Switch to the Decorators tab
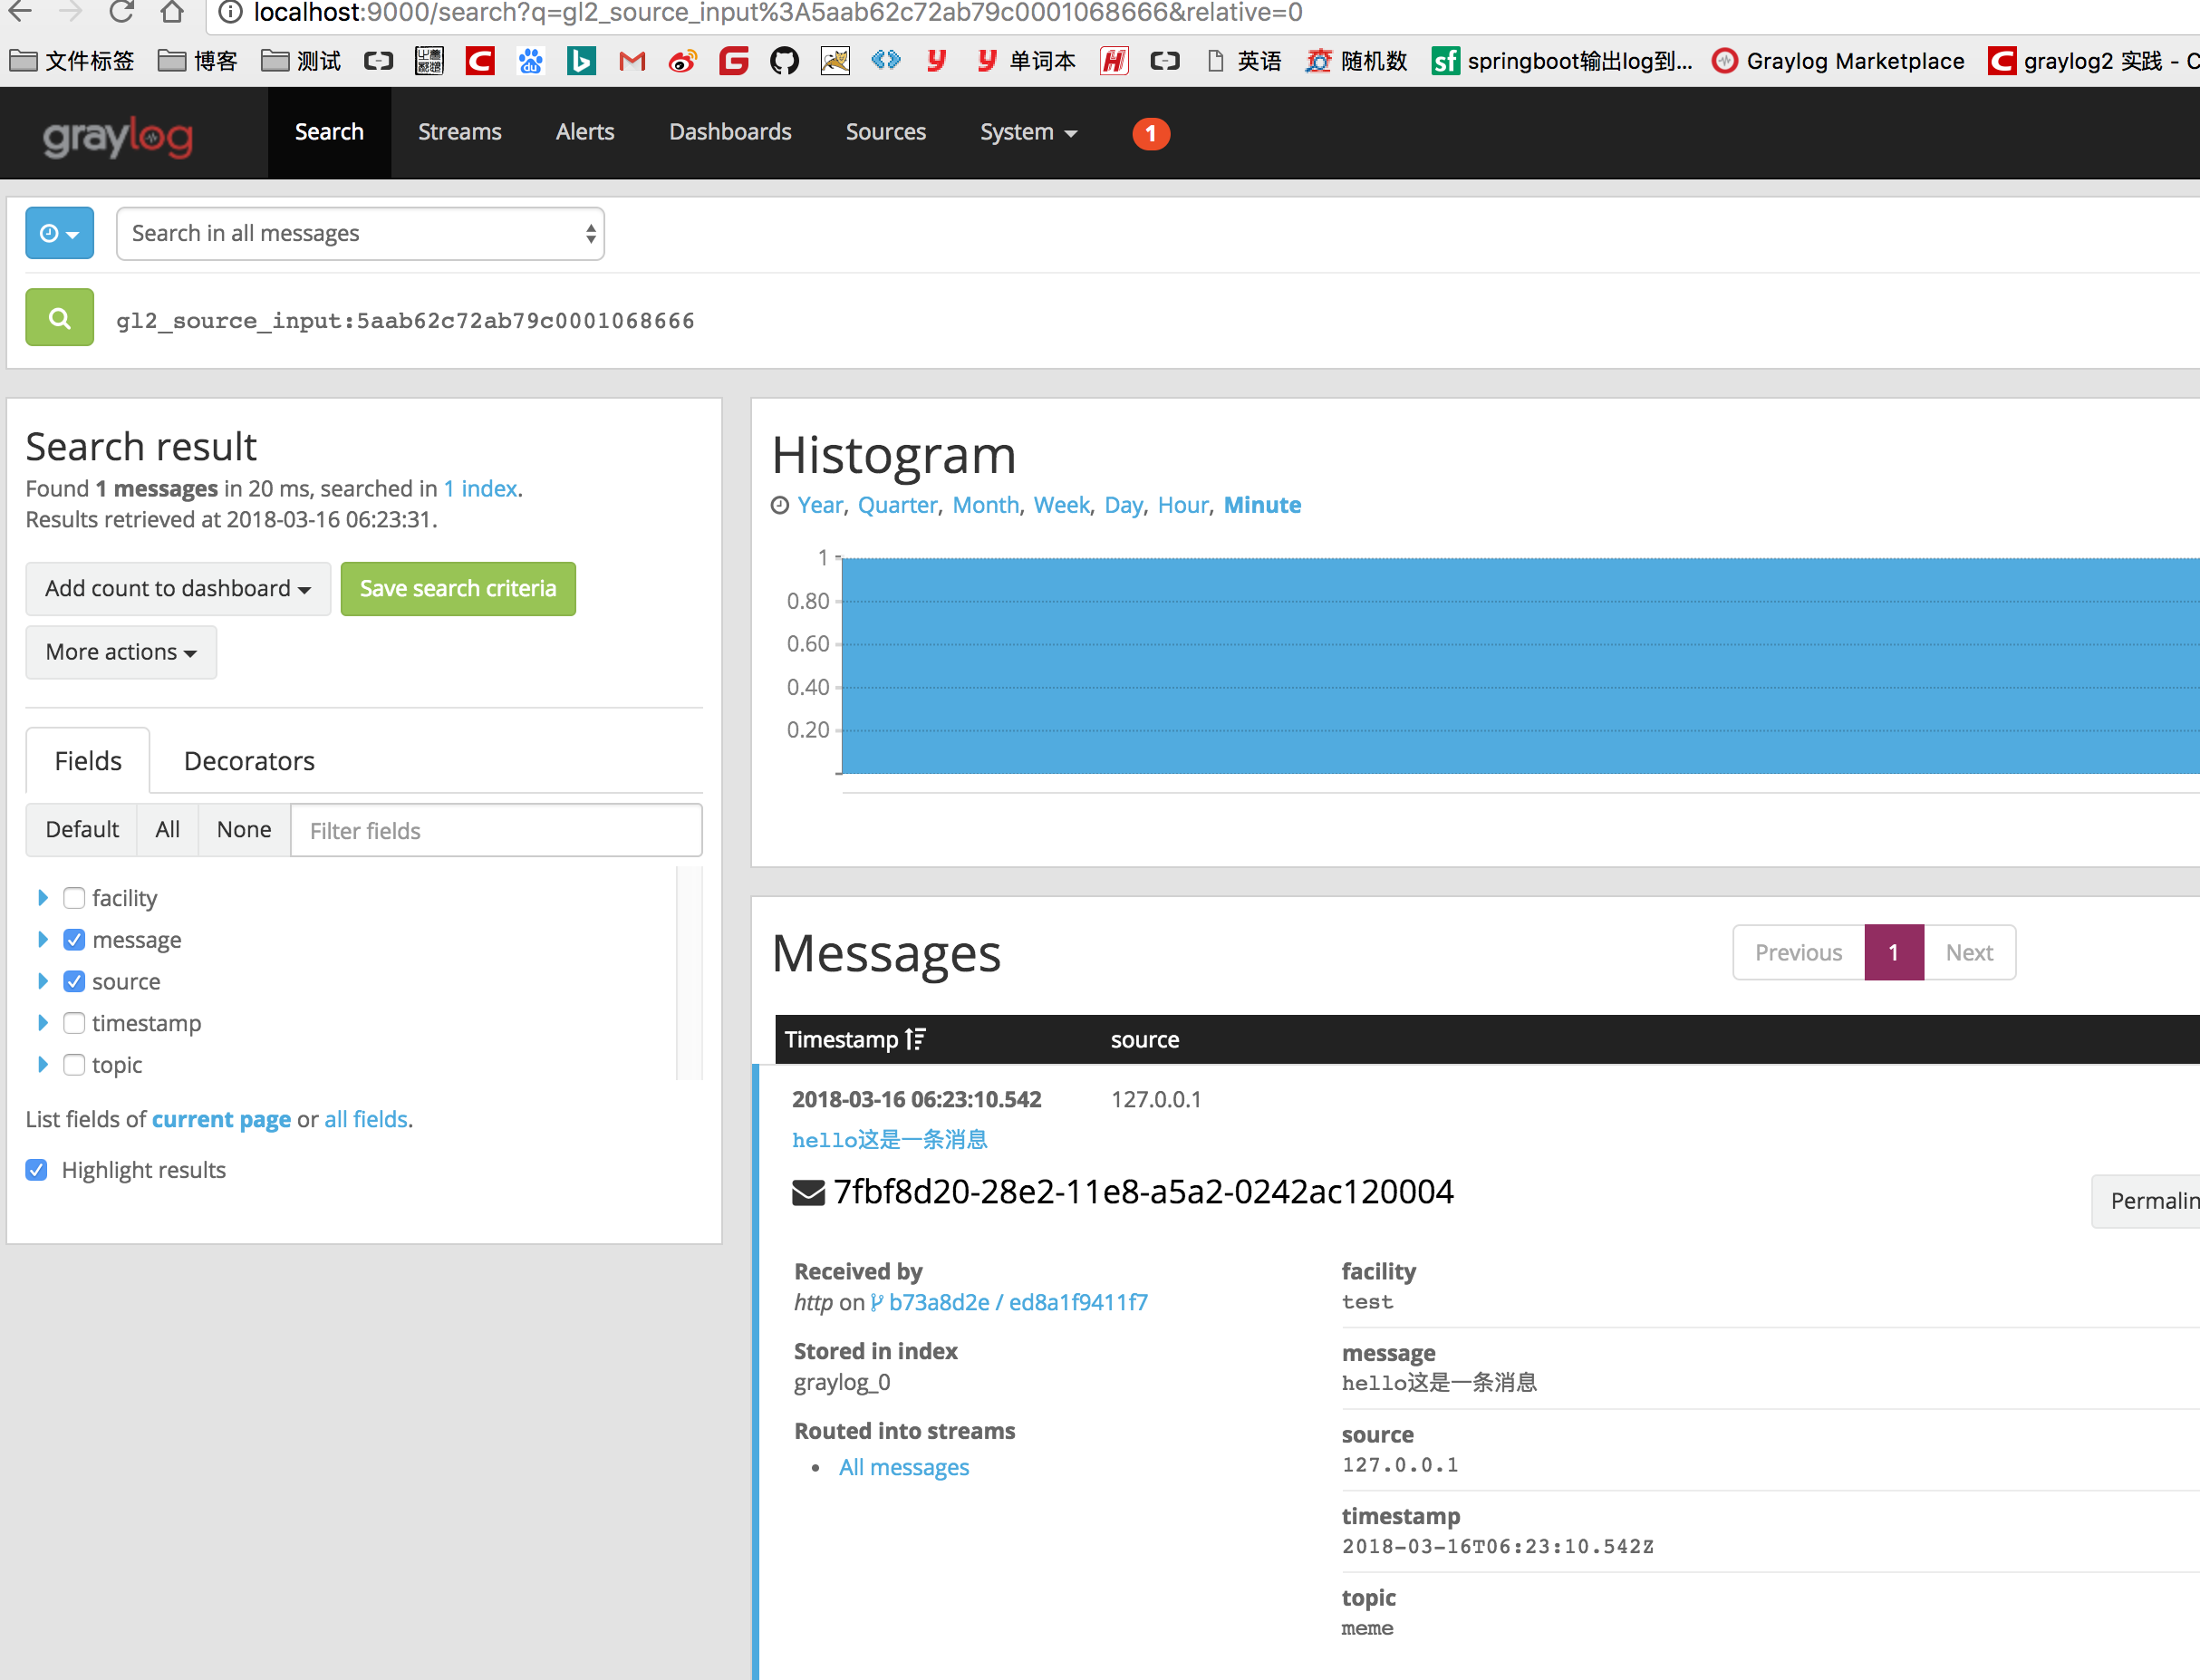 249,761
